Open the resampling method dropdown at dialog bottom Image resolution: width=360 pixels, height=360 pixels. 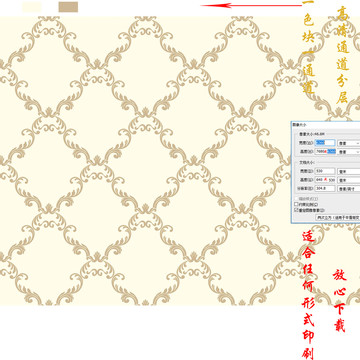tap(338, 217)
